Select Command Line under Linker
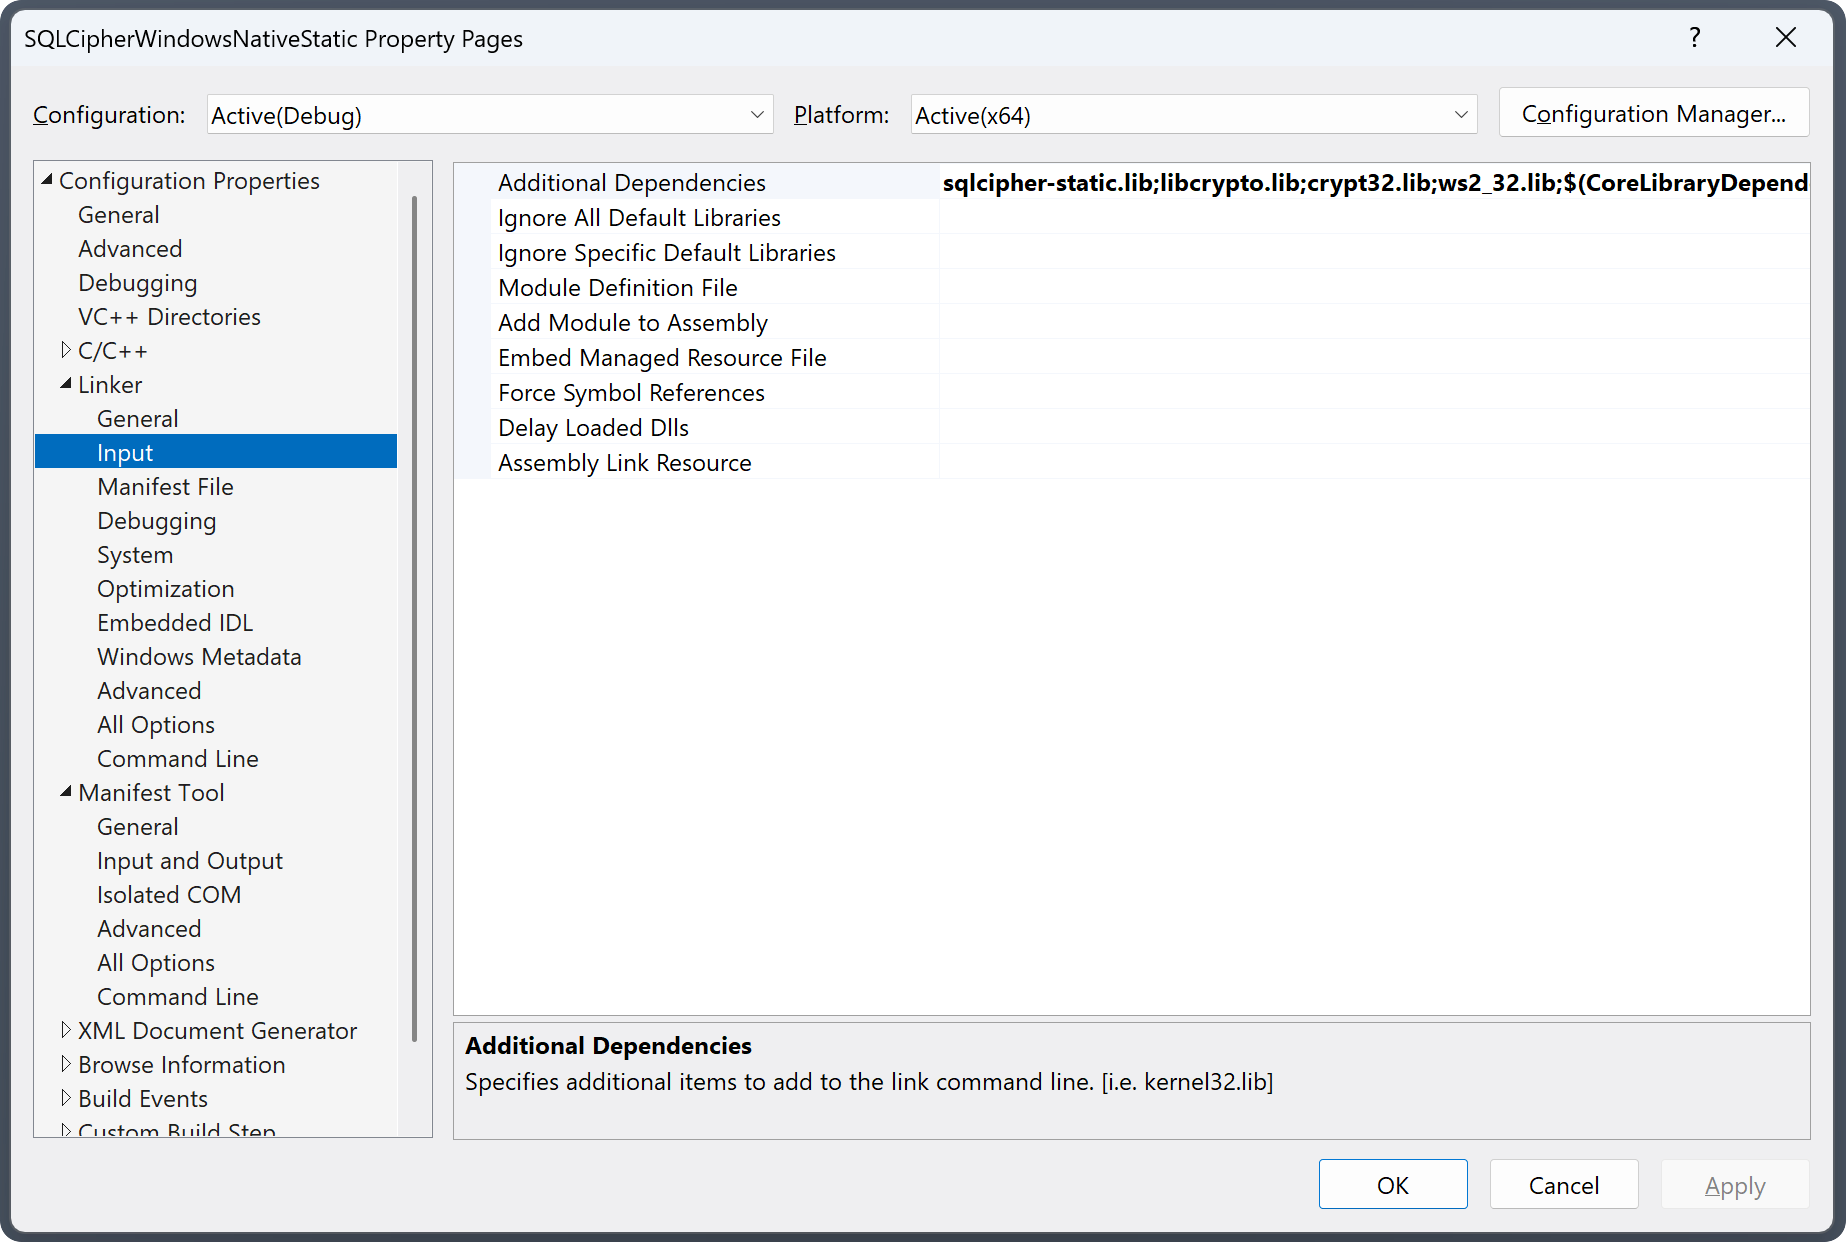The image size is (1846, 1242). click(x=178, y=759)
